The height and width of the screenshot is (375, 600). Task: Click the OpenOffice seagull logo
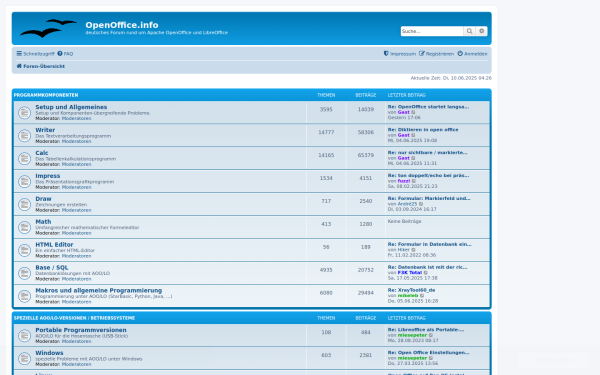48,28
